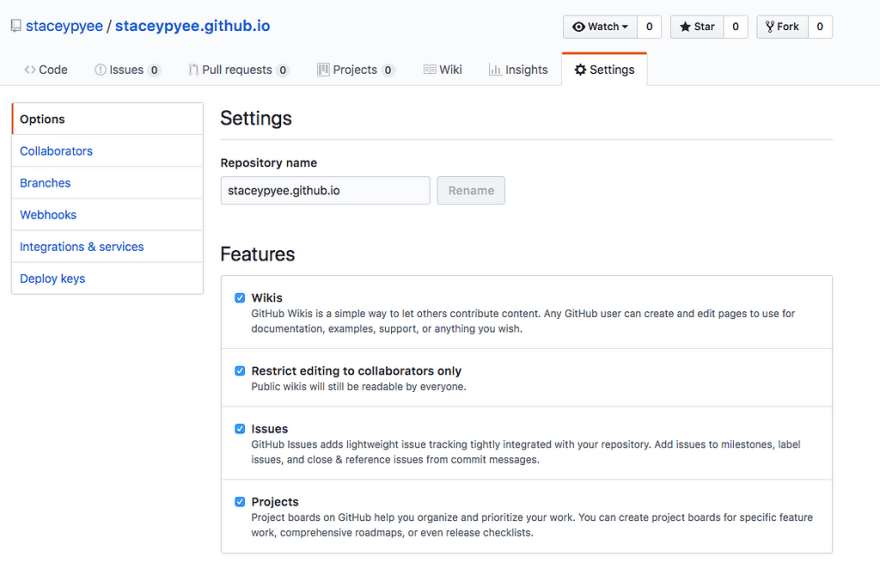
Task: Click the Fork button
Action: [x=782, y=26]
